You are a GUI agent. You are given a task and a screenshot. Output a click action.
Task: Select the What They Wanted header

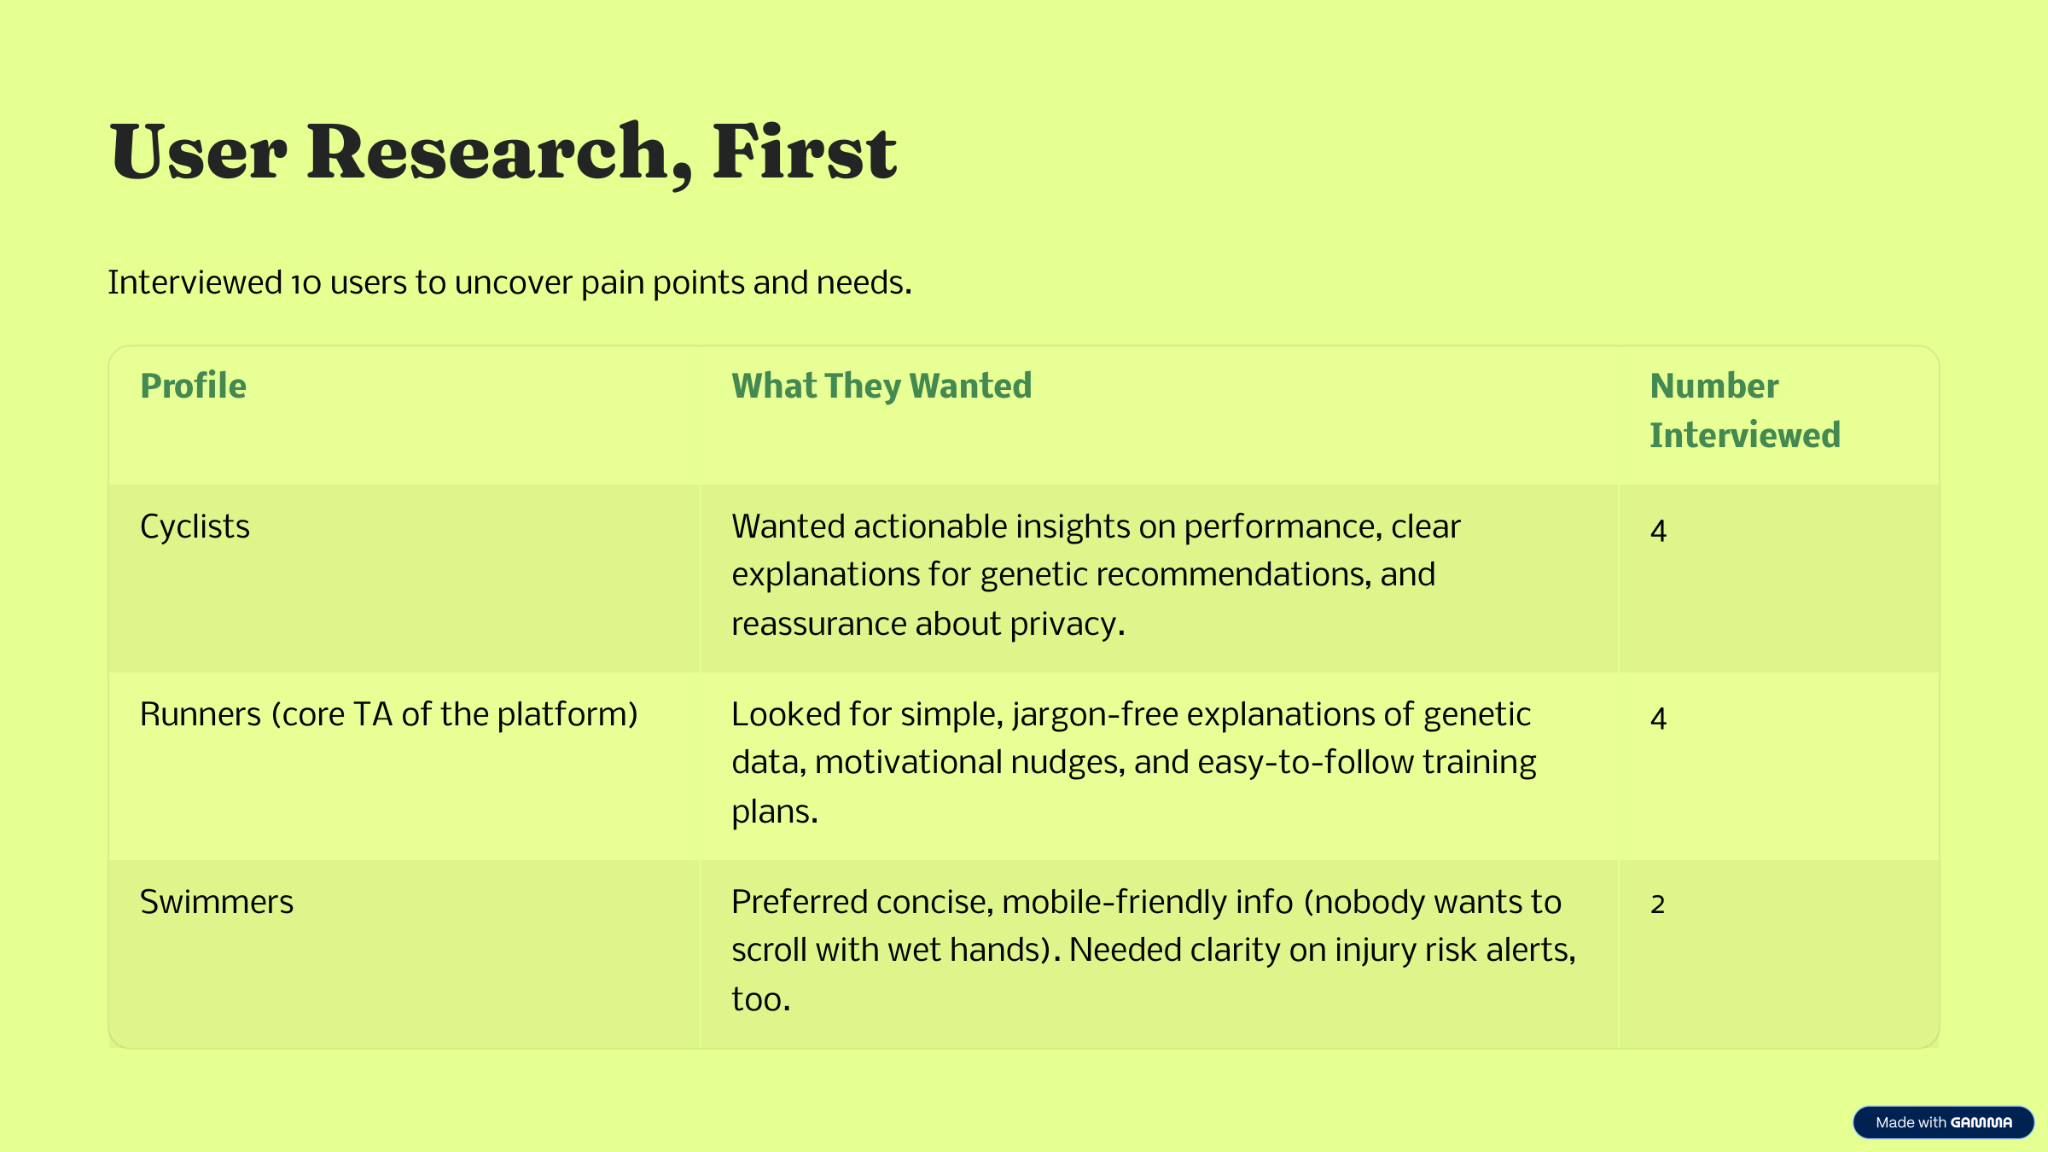coord(881,386)
